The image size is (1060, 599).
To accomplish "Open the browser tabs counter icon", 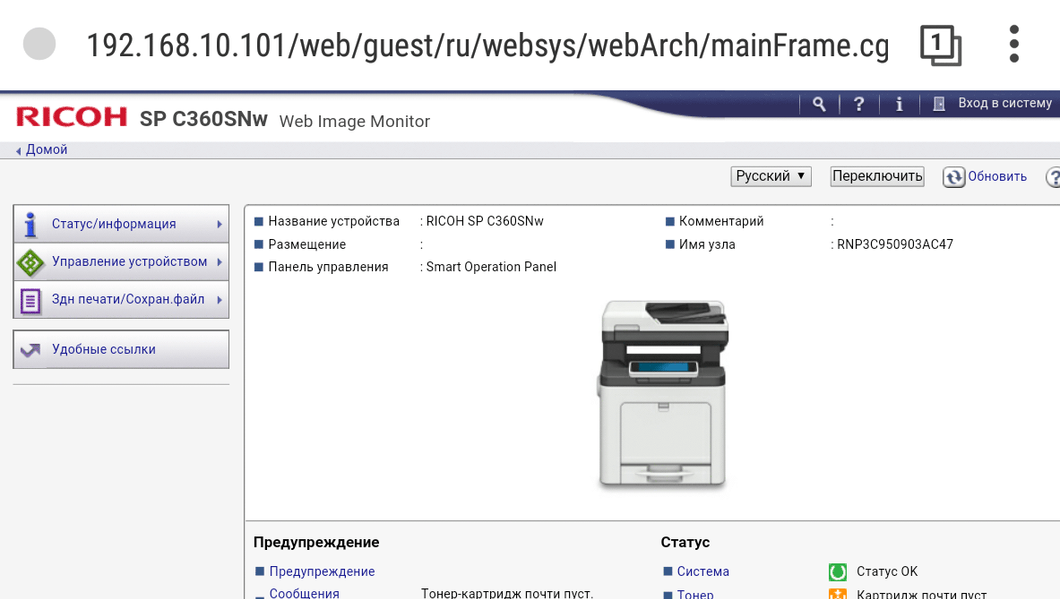I will pos(940,45).
